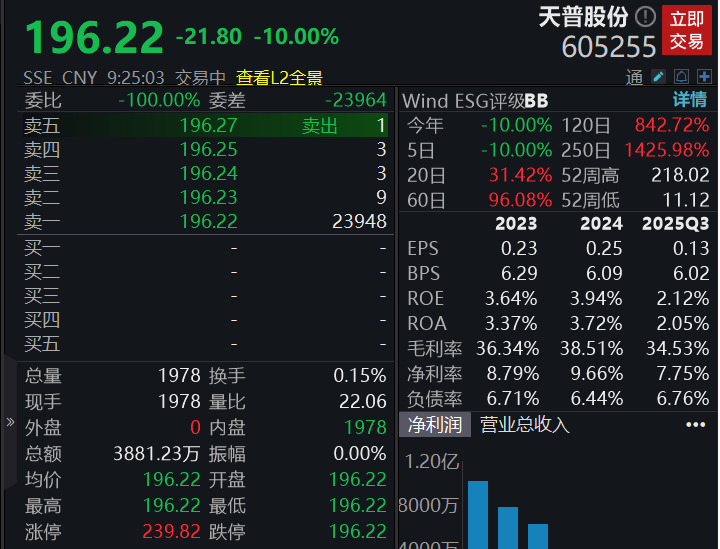
Task: Click ROA 2023 value 3.37%
Action: click(511, 323)
